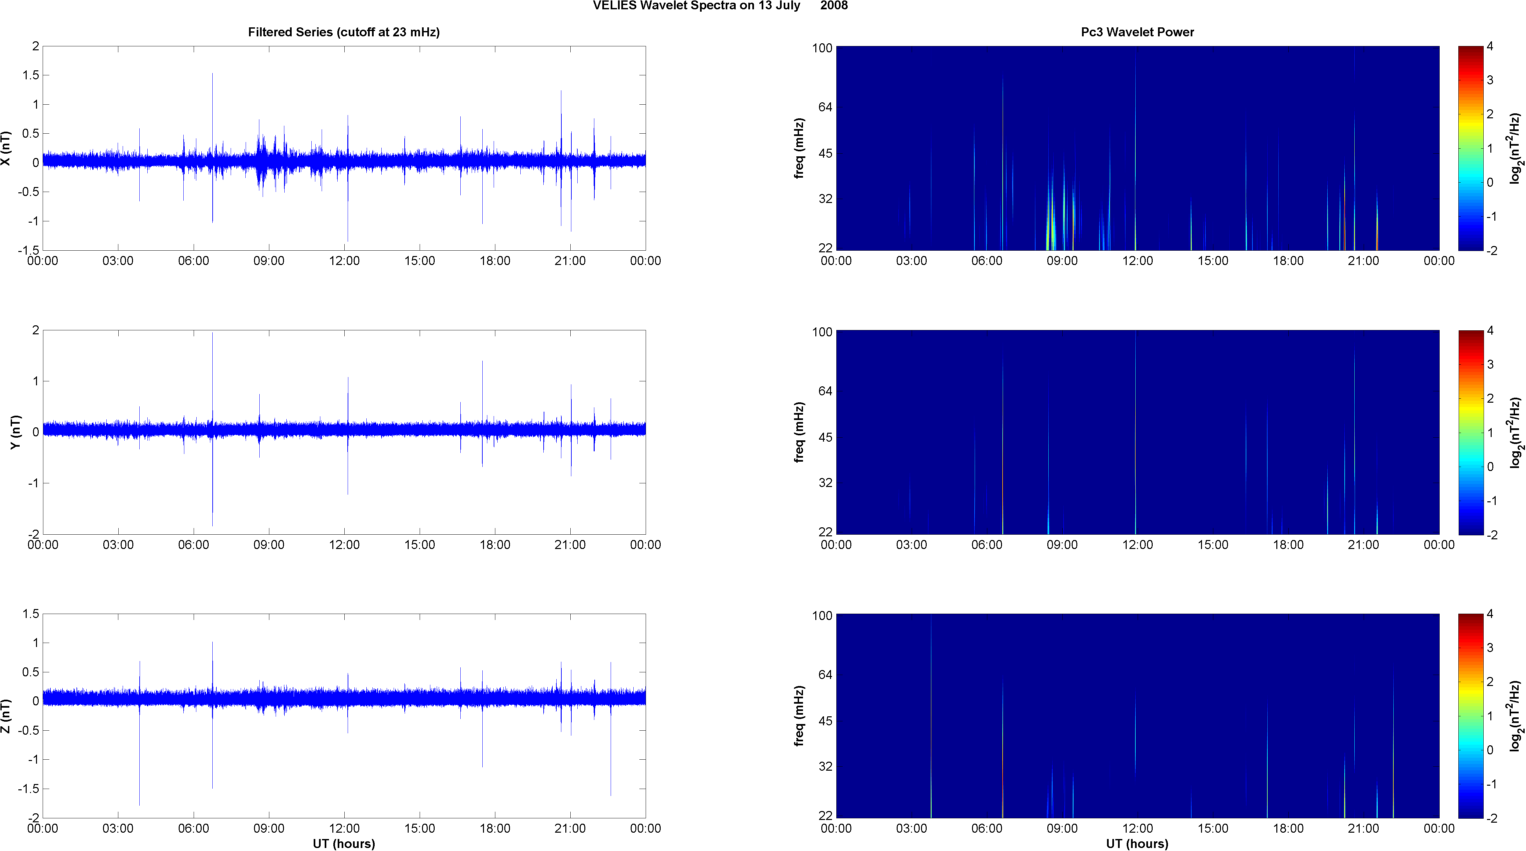Click '03:00' tick under X series plot

tap(118, 261)
